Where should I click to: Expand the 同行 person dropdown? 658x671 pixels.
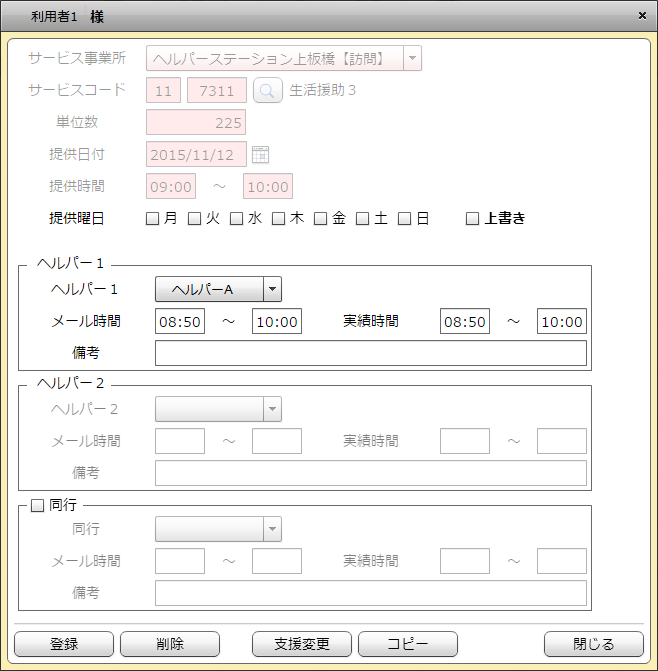click(x=272, y=529)
